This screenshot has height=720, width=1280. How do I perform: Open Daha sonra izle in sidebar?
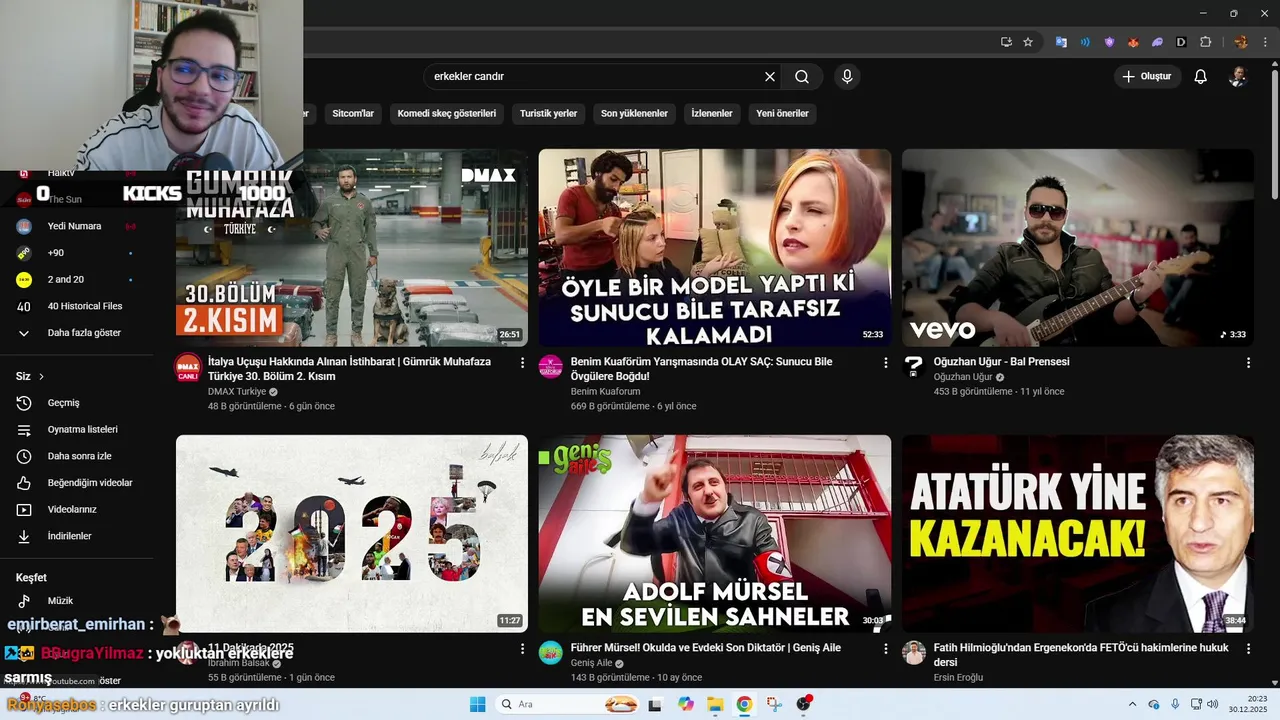[x=77, y=456]
